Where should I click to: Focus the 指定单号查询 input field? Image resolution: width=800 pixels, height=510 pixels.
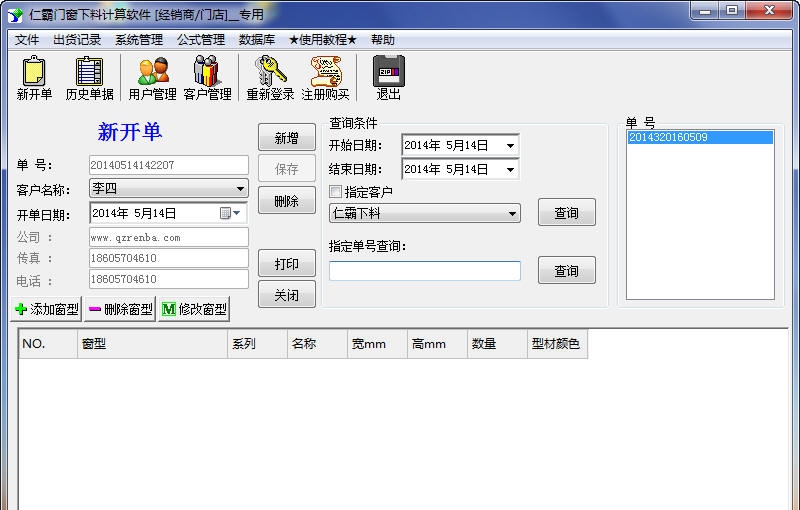click(x=424, y=271)
